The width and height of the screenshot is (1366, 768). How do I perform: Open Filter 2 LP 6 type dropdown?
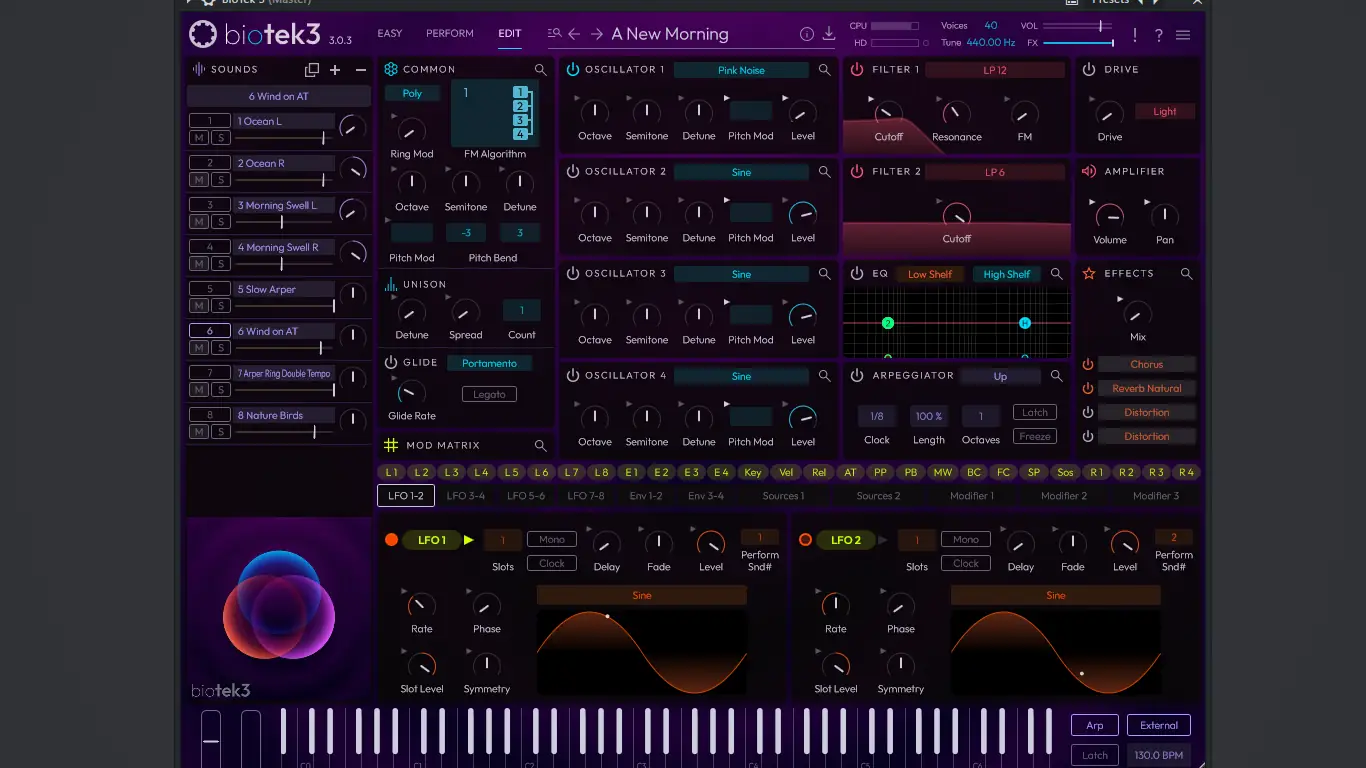point(995,172)
